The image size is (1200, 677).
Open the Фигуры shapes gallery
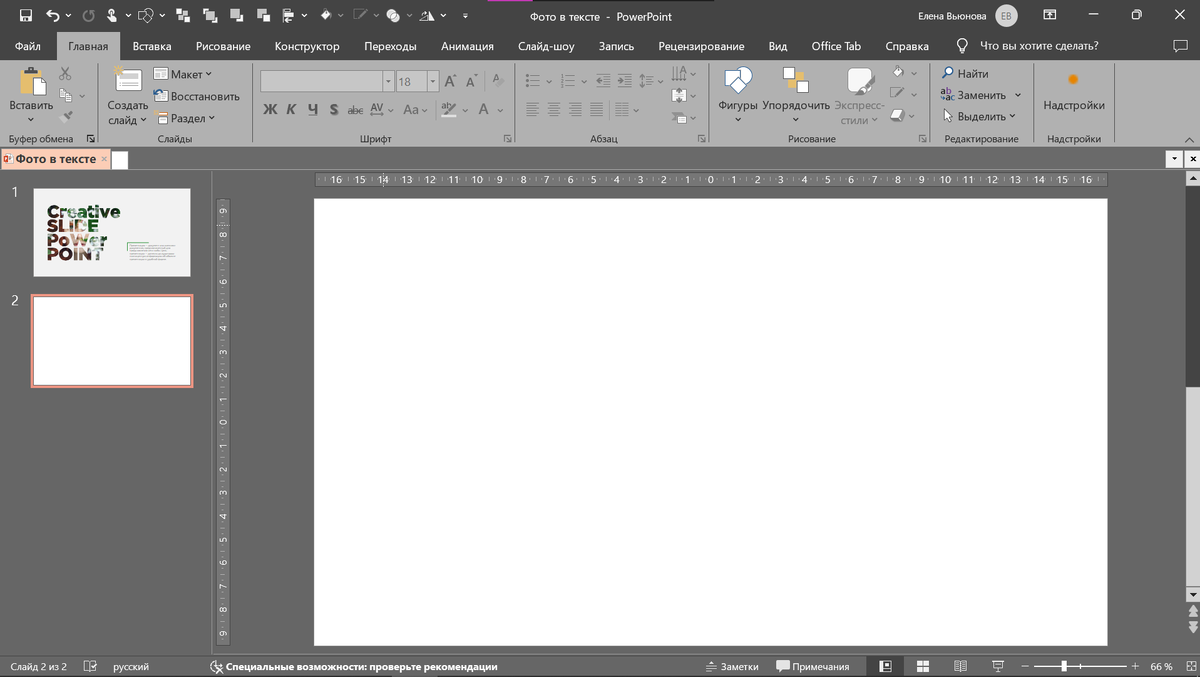(737, 82)
